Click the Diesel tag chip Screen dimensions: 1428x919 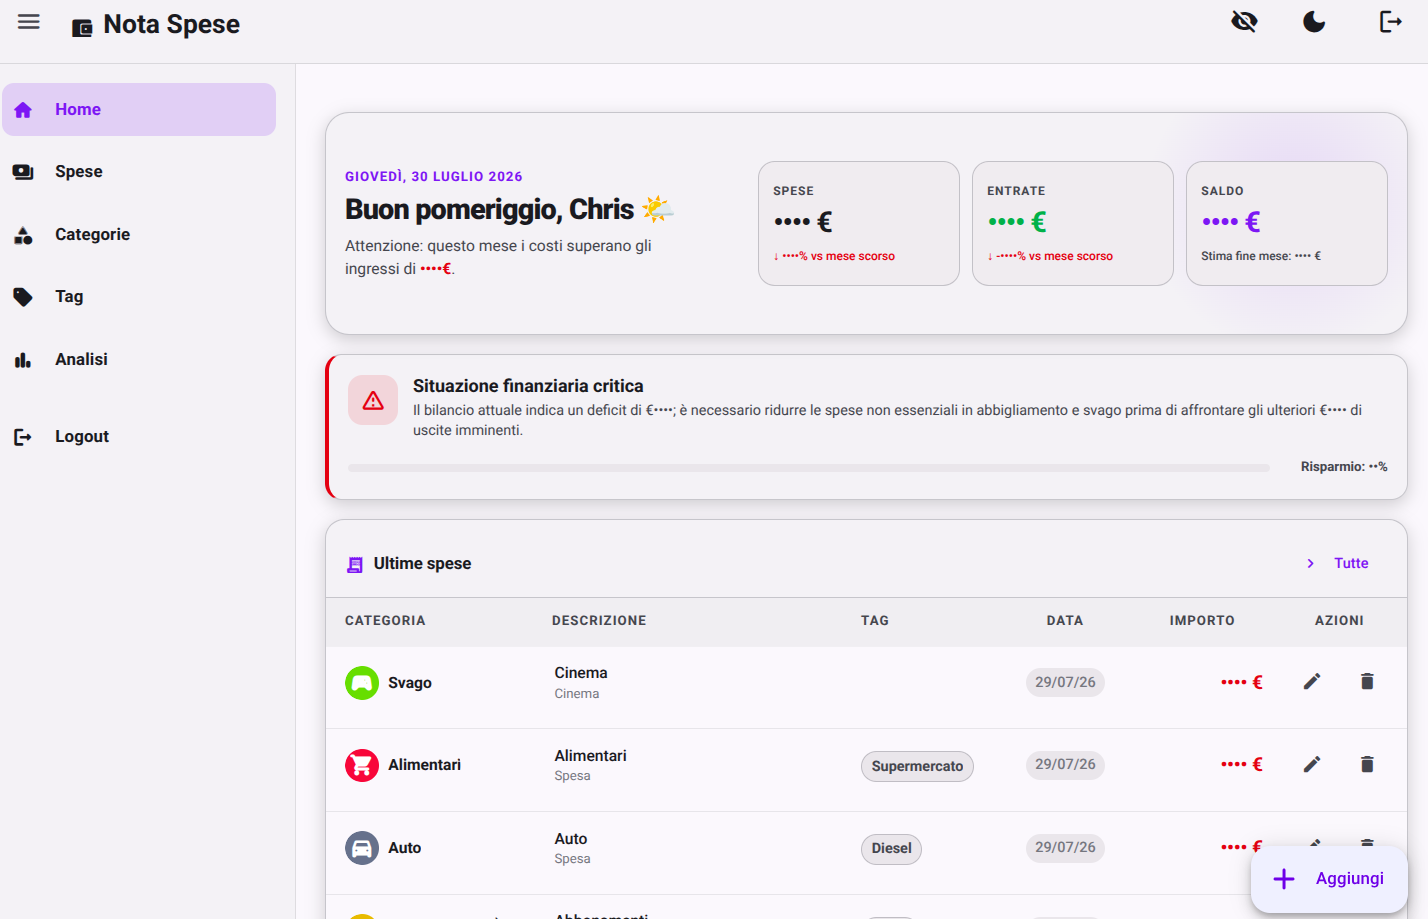pyautogui.click(x=891, y=849)
